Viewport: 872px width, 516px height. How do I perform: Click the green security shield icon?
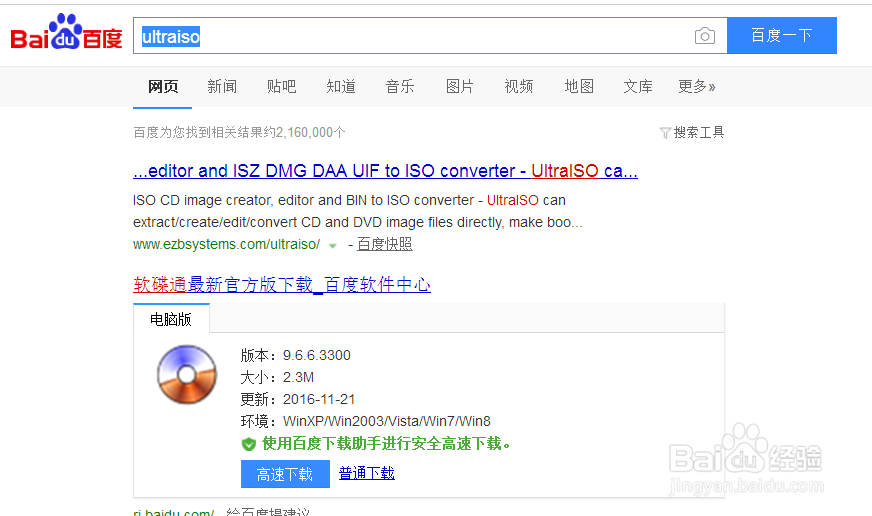click(249, 444)
